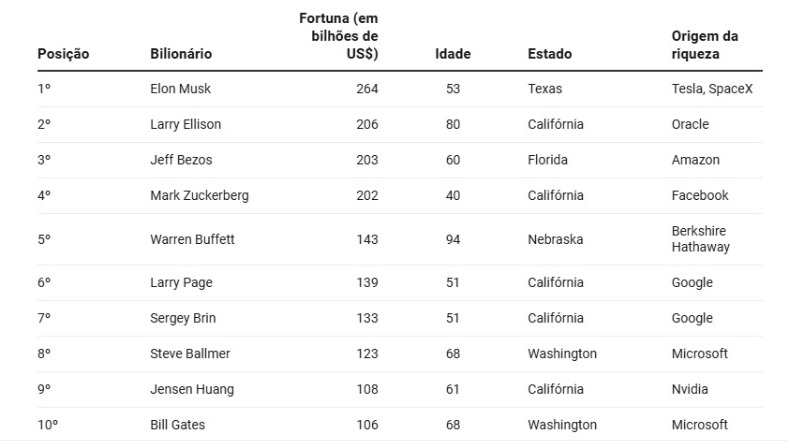Select the Elon Musk name cell
This screenshot has width=787, height=441.
click(180, 89)
